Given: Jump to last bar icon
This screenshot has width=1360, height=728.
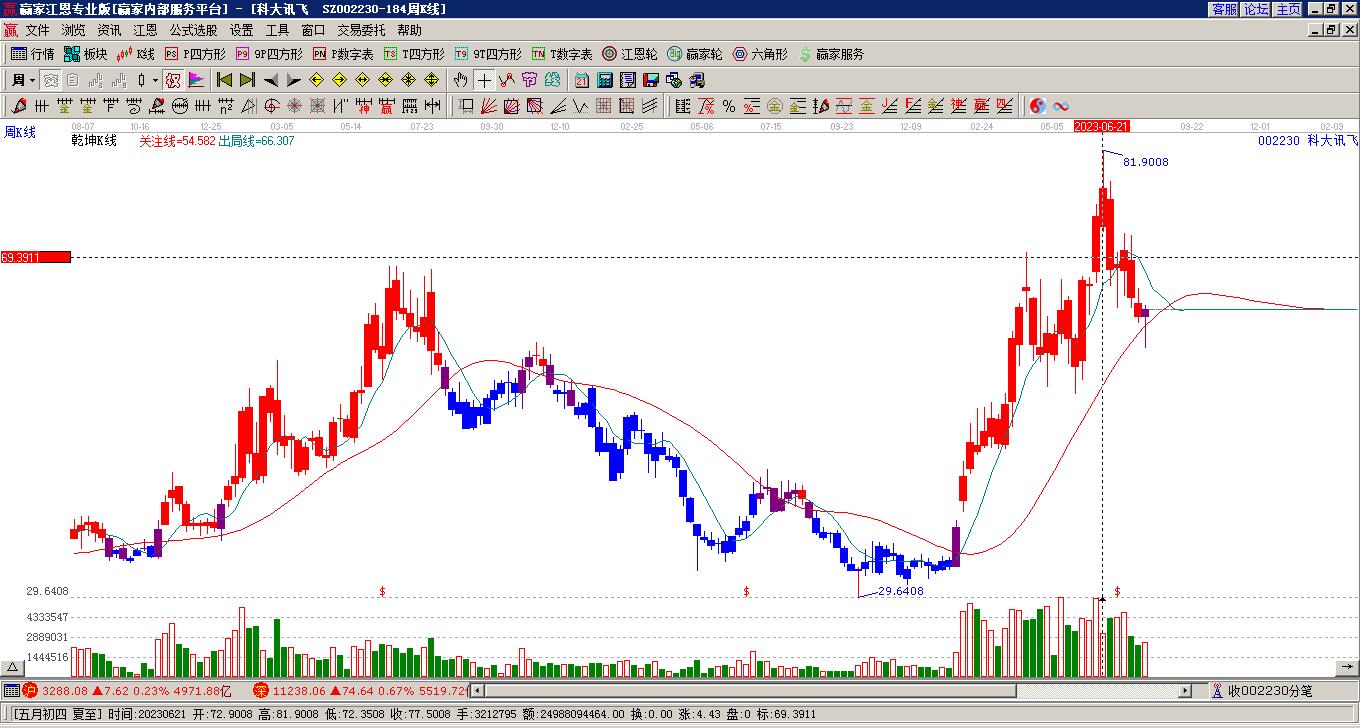Looking at the screenshot, I should [247, 80].
